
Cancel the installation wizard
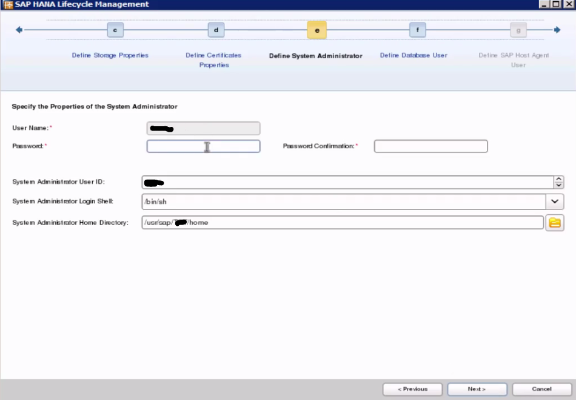click(x=542, y=389)
